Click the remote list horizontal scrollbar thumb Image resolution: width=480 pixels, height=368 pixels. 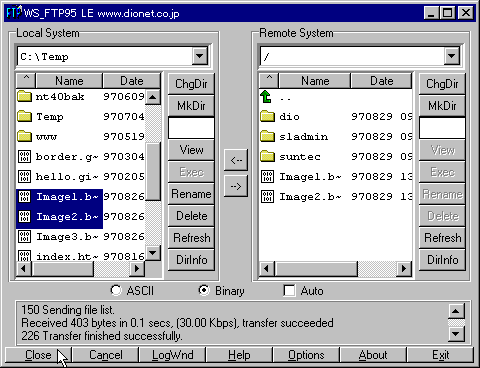(316, 269)
